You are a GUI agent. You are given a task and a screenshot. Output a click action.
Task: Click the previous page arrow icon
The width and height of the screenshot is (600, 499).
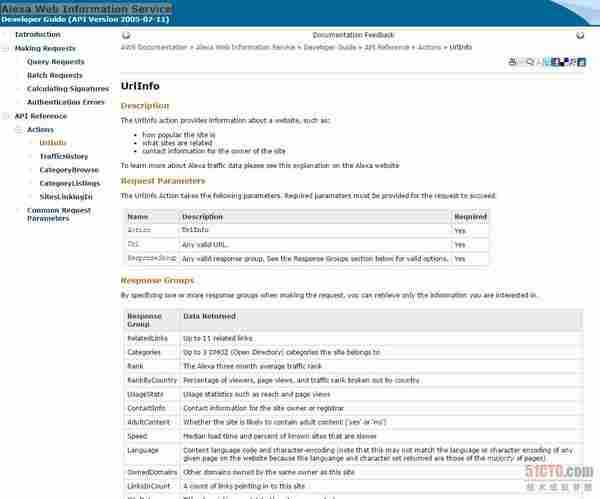pos(127,35)
